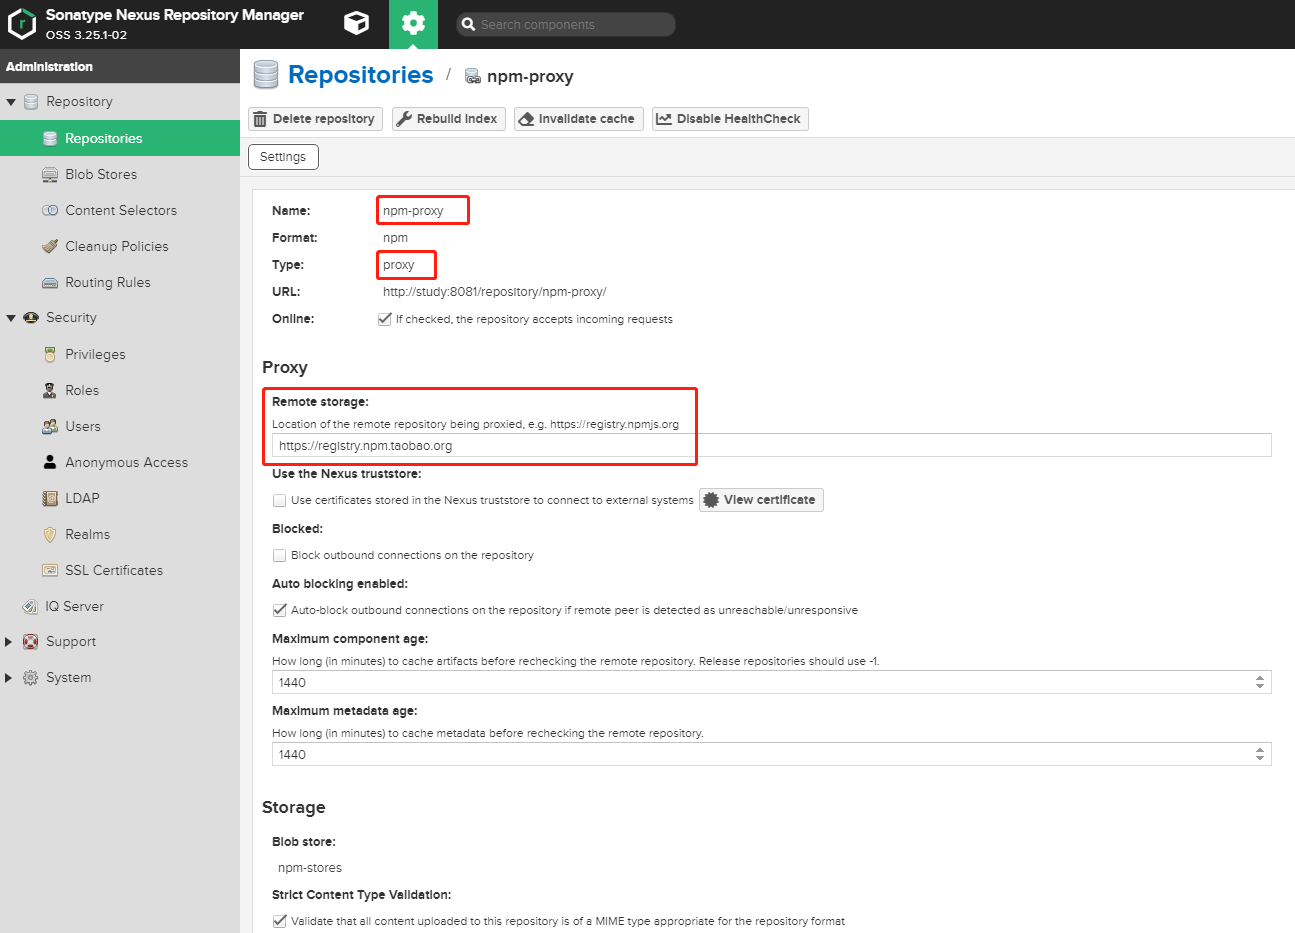Expand the Support tree section
Screen dimensions: 1295x933
(x=9, y=642)
